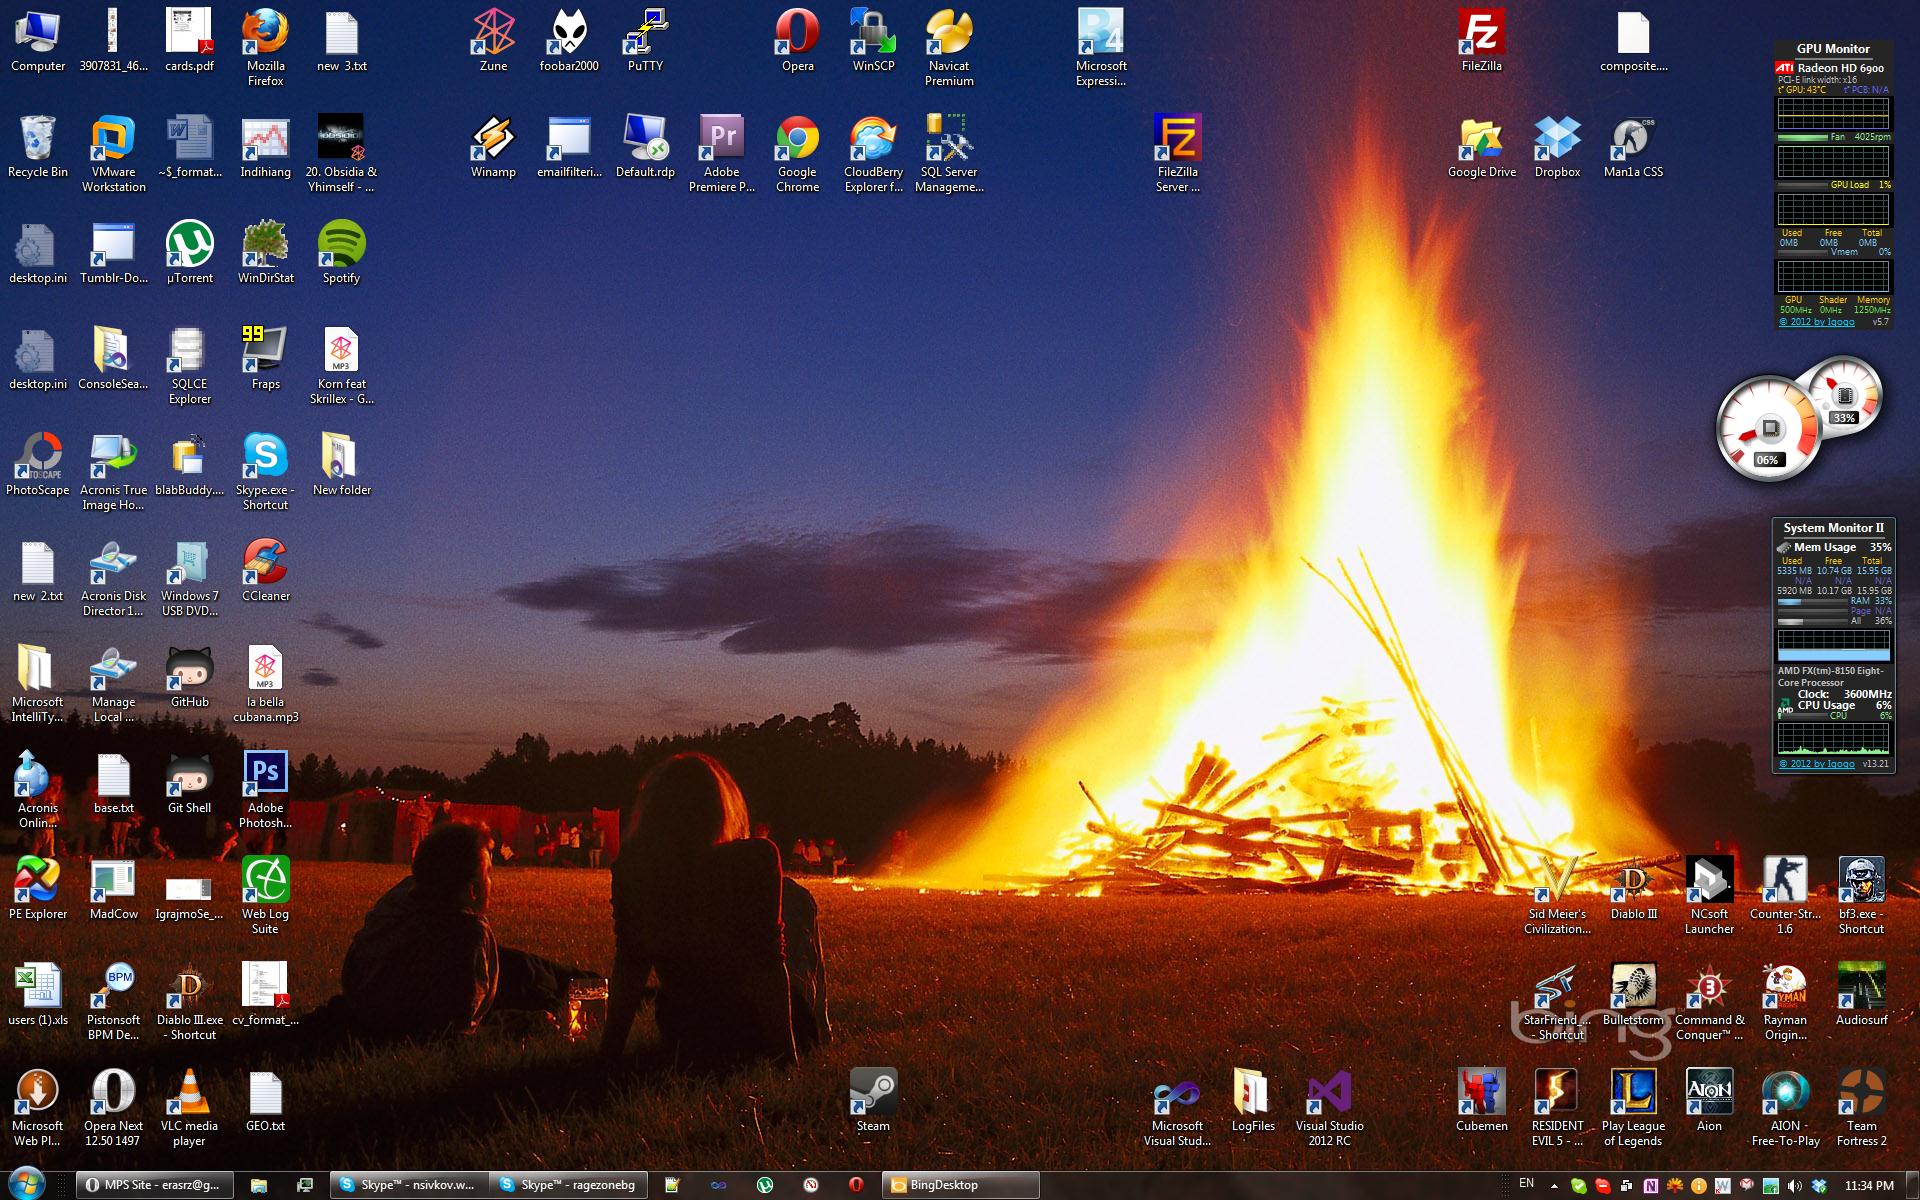This screenshot has height=1200, width=1920.
Task: Open the FileZilla desktop shortcut
Action: click(1481, 37)
